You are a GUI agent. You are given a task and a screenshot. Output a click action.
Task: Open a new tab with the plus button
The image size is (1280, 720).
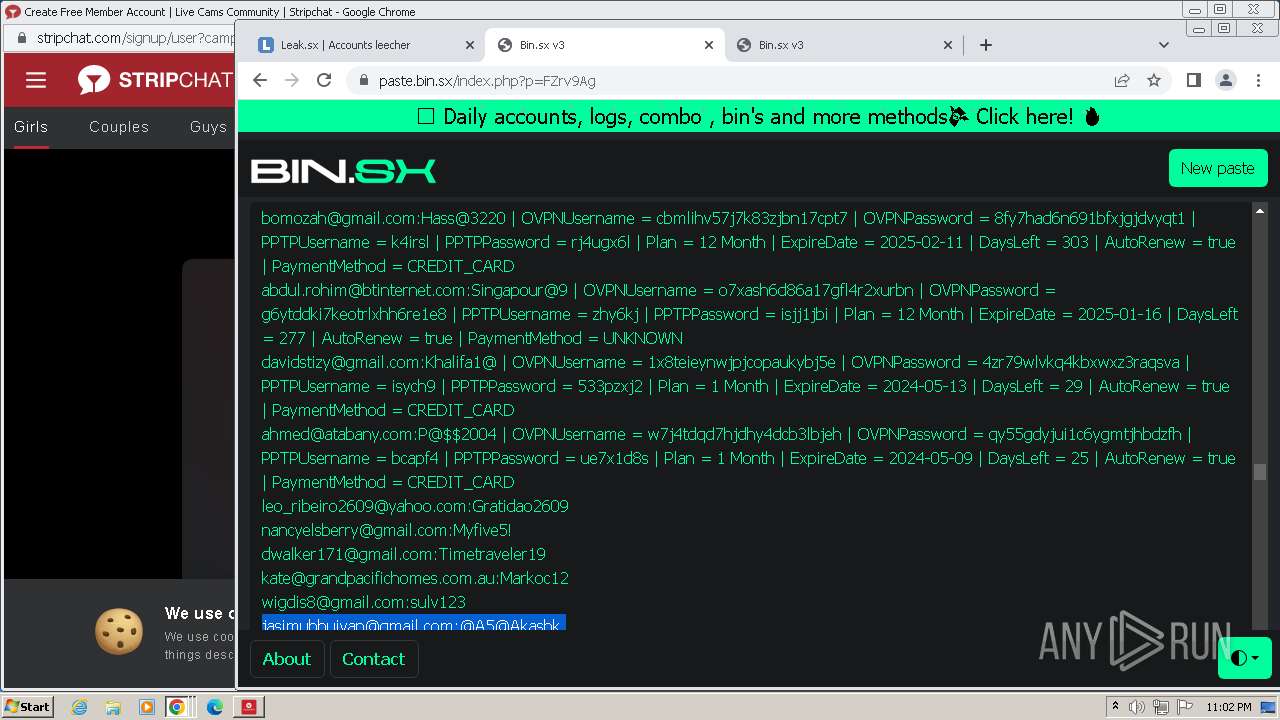tap(986, 45)
